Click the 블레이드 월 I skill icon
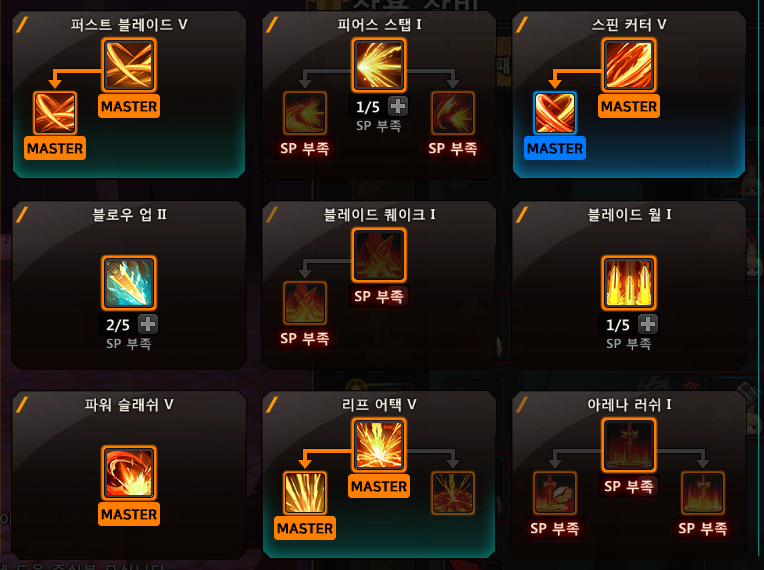 629,283
